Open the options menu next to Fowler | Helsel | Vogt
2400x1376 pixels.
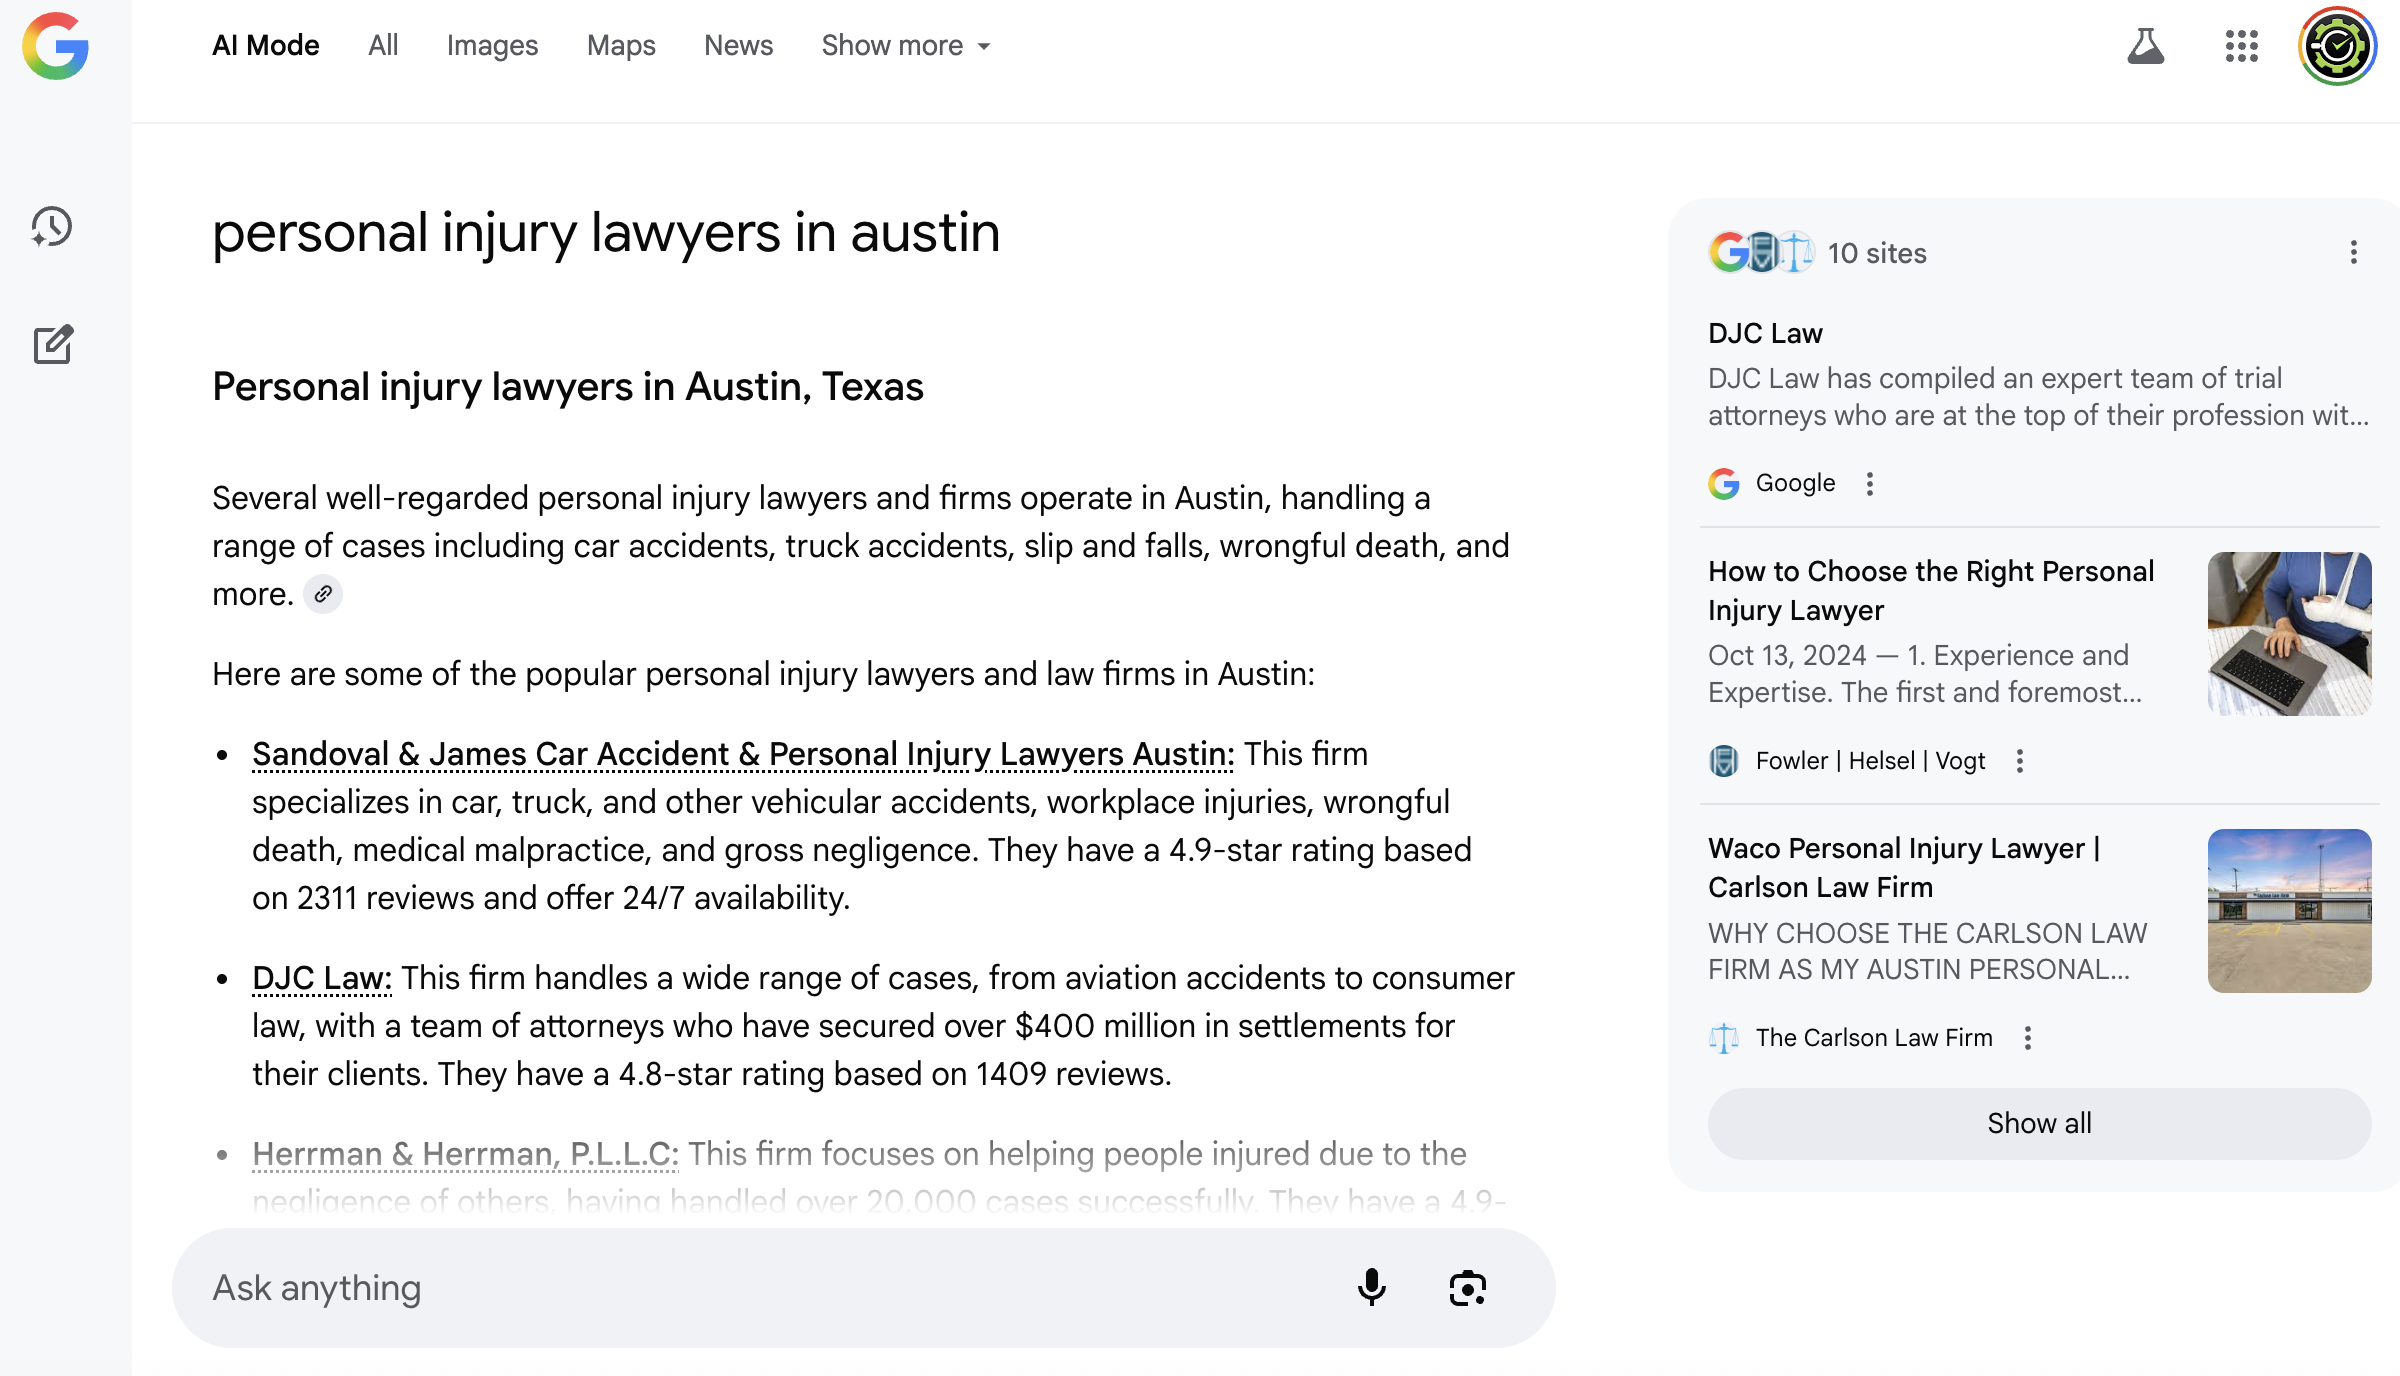click(x=2020, y=761)
